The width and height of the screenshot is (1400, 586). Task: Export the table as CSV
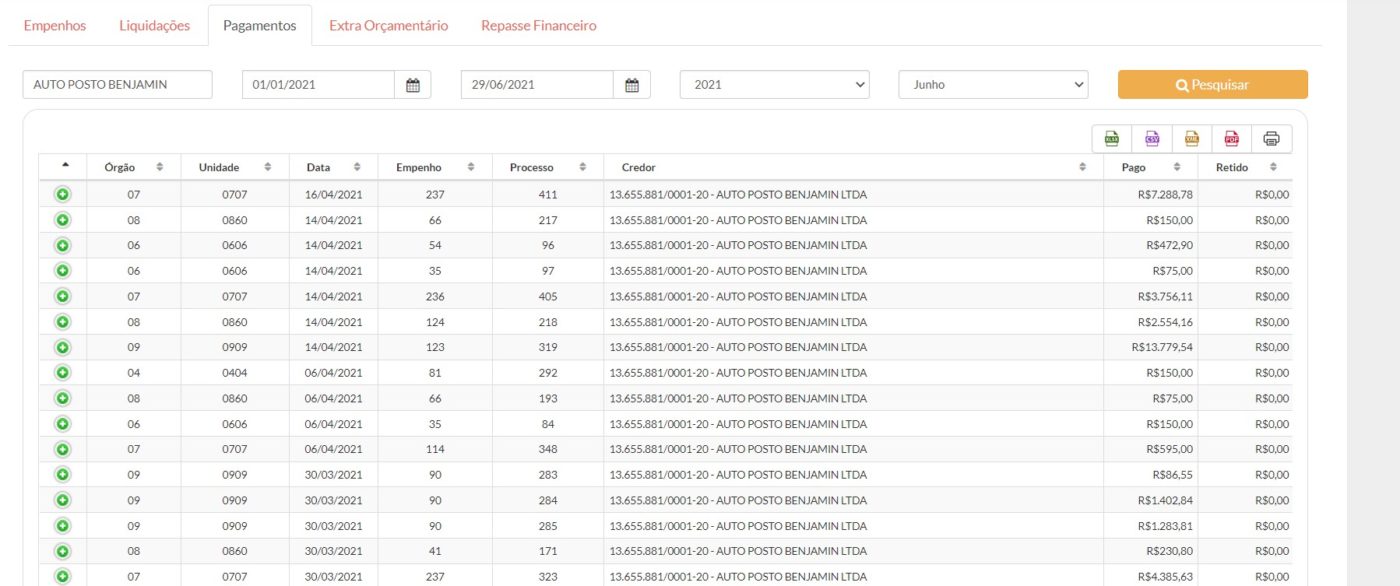coord(1151,139)
